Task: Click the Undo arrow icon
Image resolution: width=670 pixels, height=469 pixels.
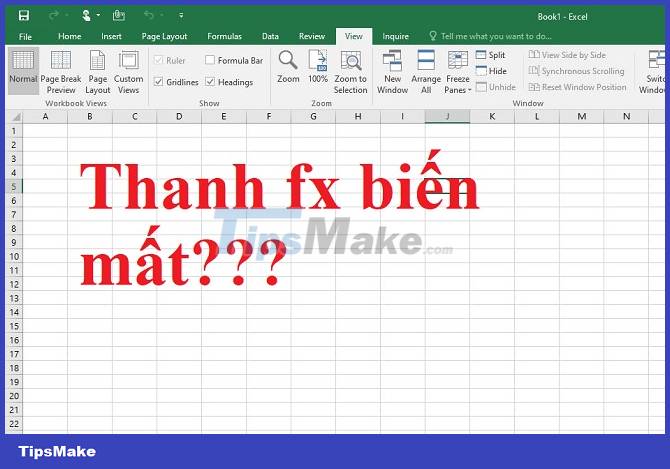Action: point(149,16)
